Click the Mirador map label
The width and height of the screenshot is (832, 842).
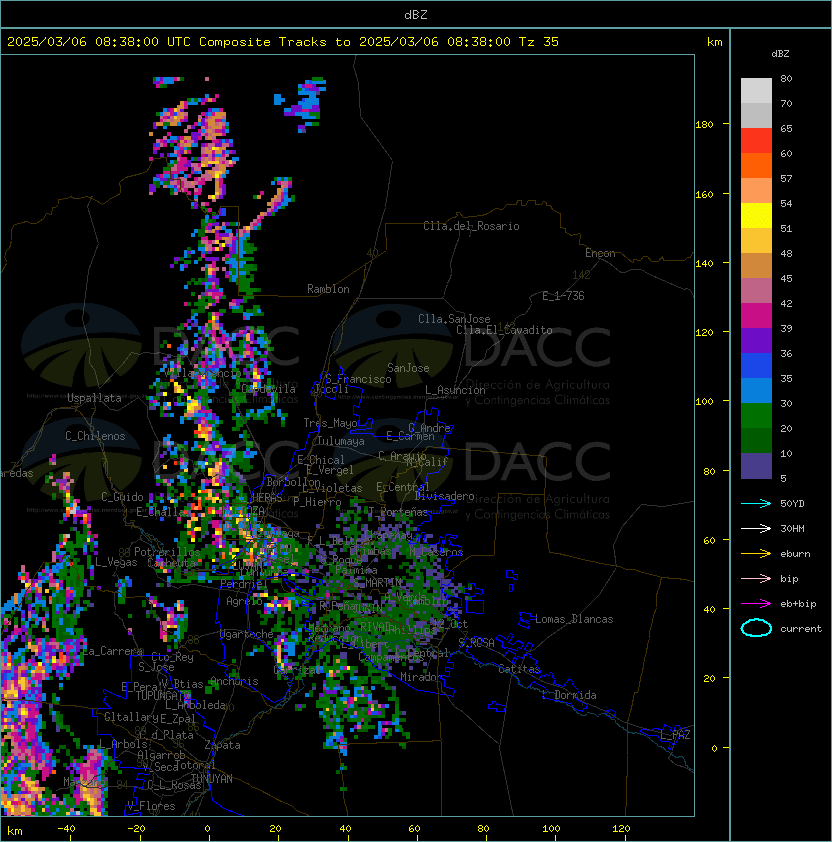(x=421, y=677)
